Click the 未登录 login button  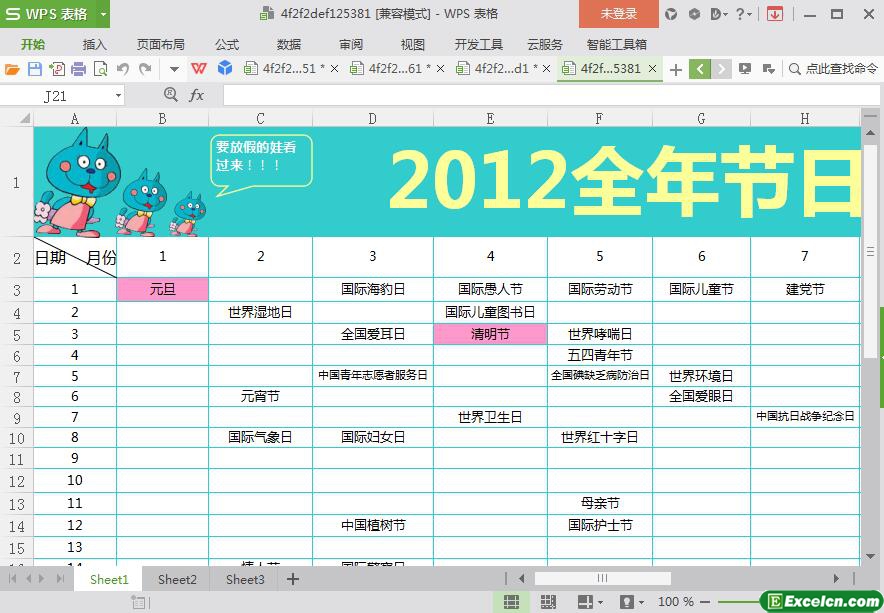click(x=618, y=14)
